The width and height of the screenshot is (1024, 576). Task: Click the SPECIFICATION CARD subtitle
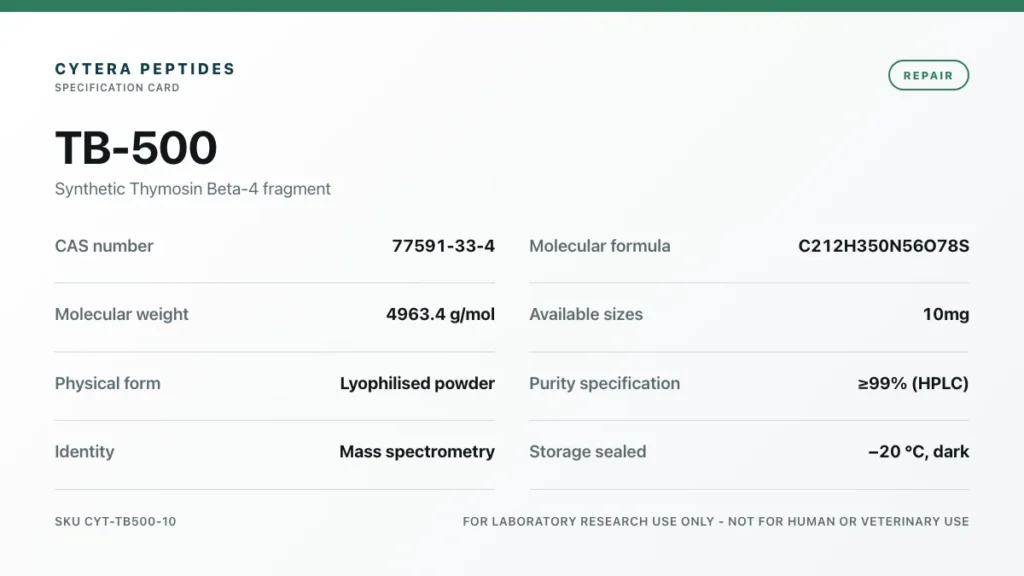pos(117,88)
